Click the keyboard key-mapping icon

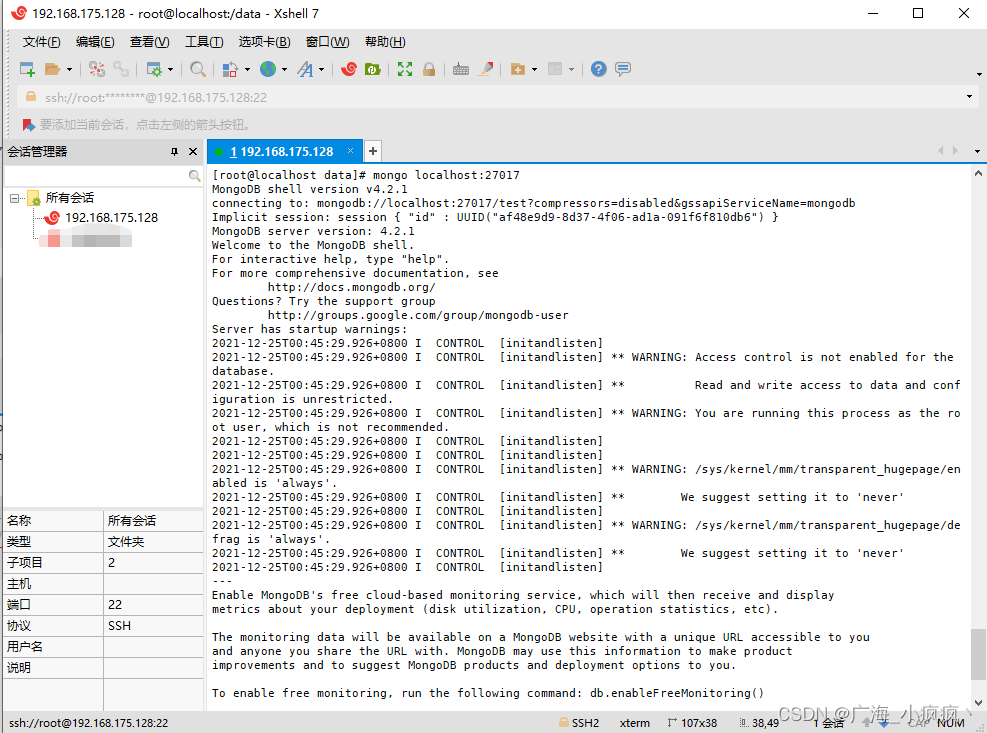pyautogui.click(x=461, y=69)
